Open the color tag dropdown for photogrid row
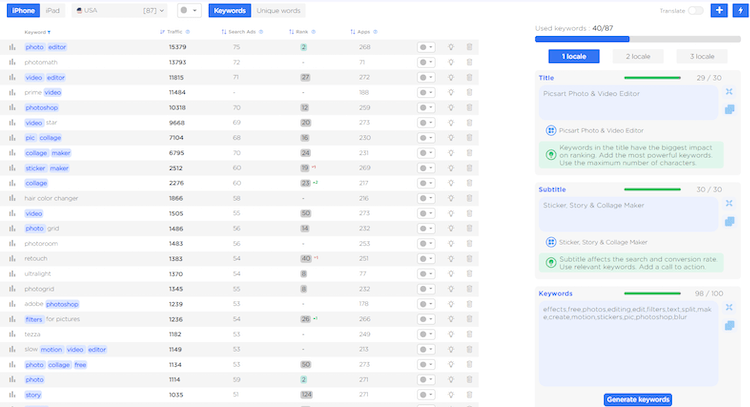The image size is (750, 407). coord(426,289)
